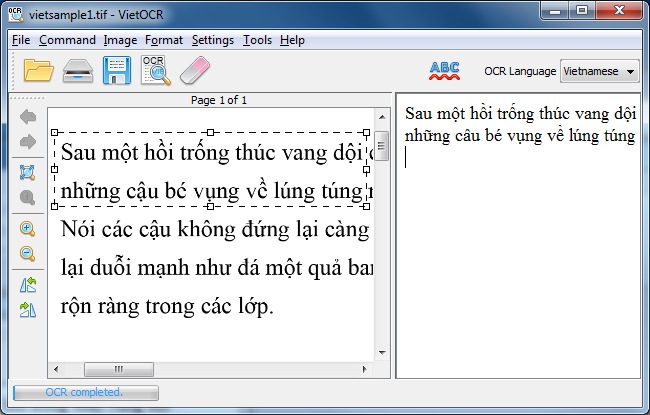Open the VietOCR window title icon
Image resolution: width=650 pixels, height=415 pixels.
tap(16, 14)
